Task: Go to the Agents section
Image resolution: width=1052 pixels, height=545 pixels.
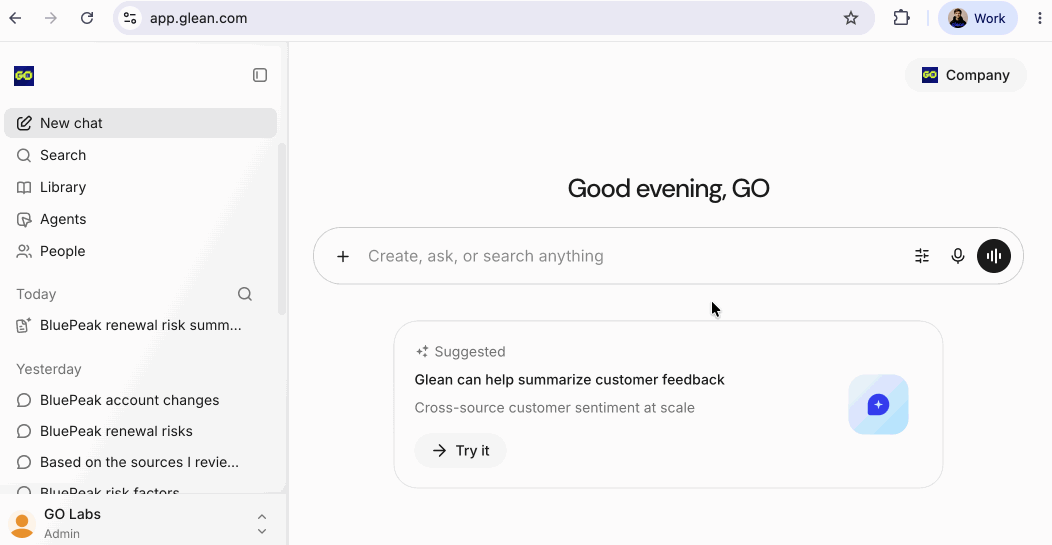Action: coord(140,219)
